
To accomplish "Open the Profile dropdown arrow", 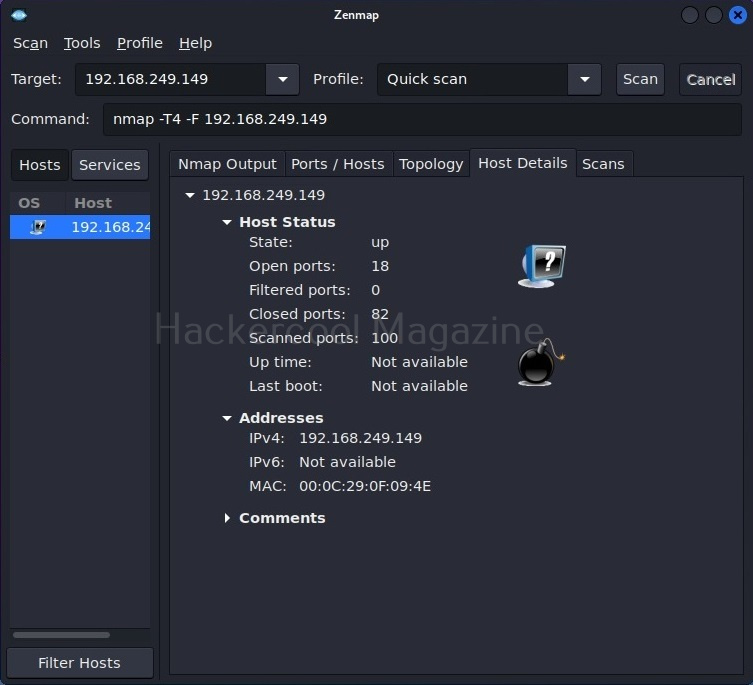I will tap(584, 79).
